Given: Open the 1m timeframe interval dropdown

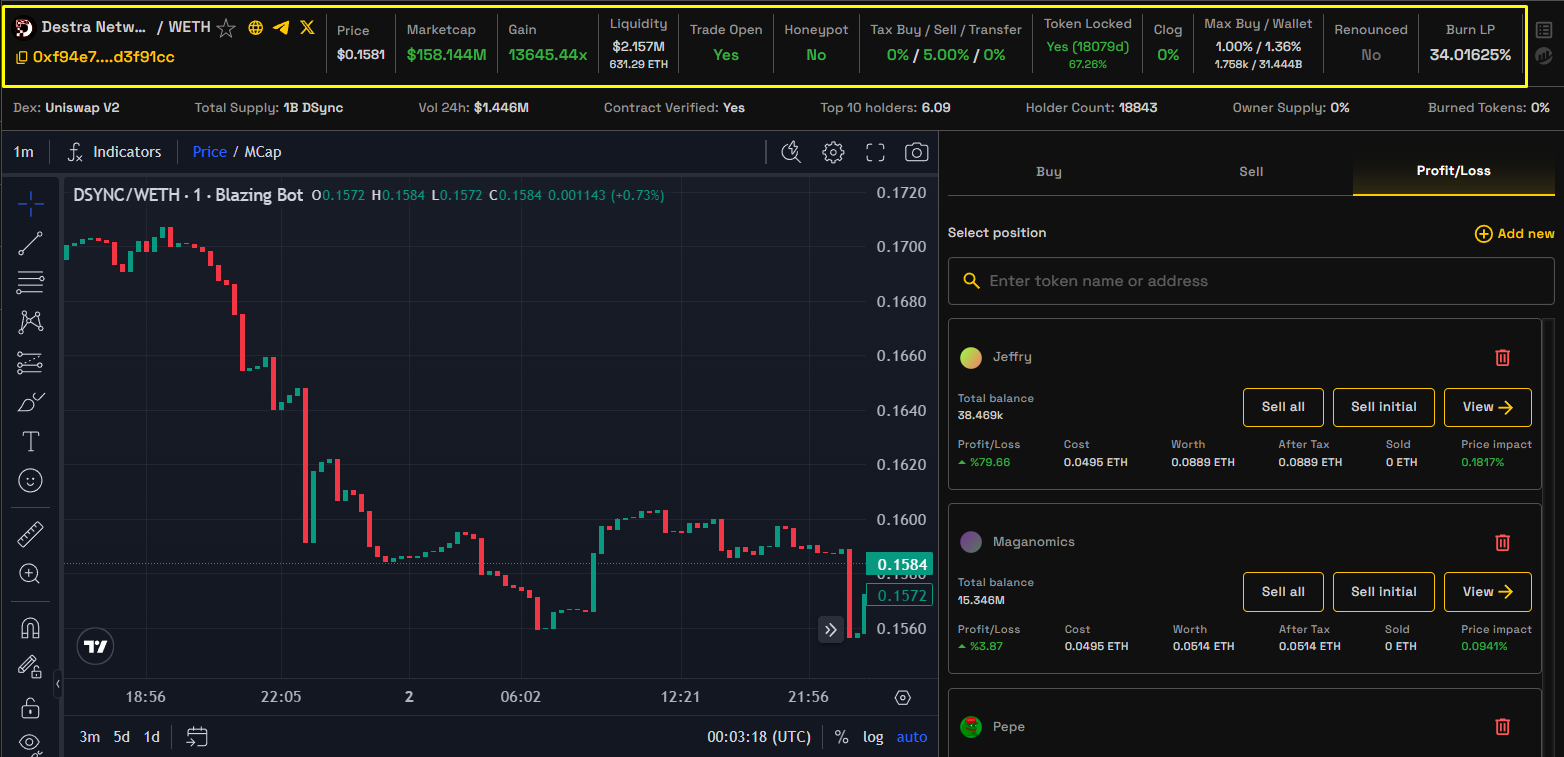Looking at the screenshot, I should tap(23, 152).
